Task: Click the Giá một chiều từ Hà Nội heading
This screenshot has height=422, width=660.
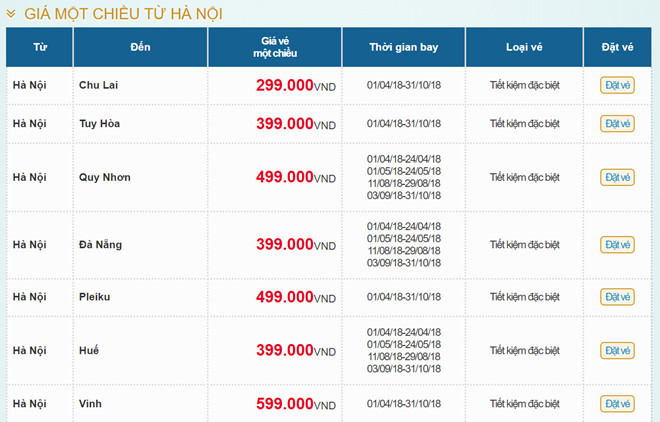Action: pos(126,14)
